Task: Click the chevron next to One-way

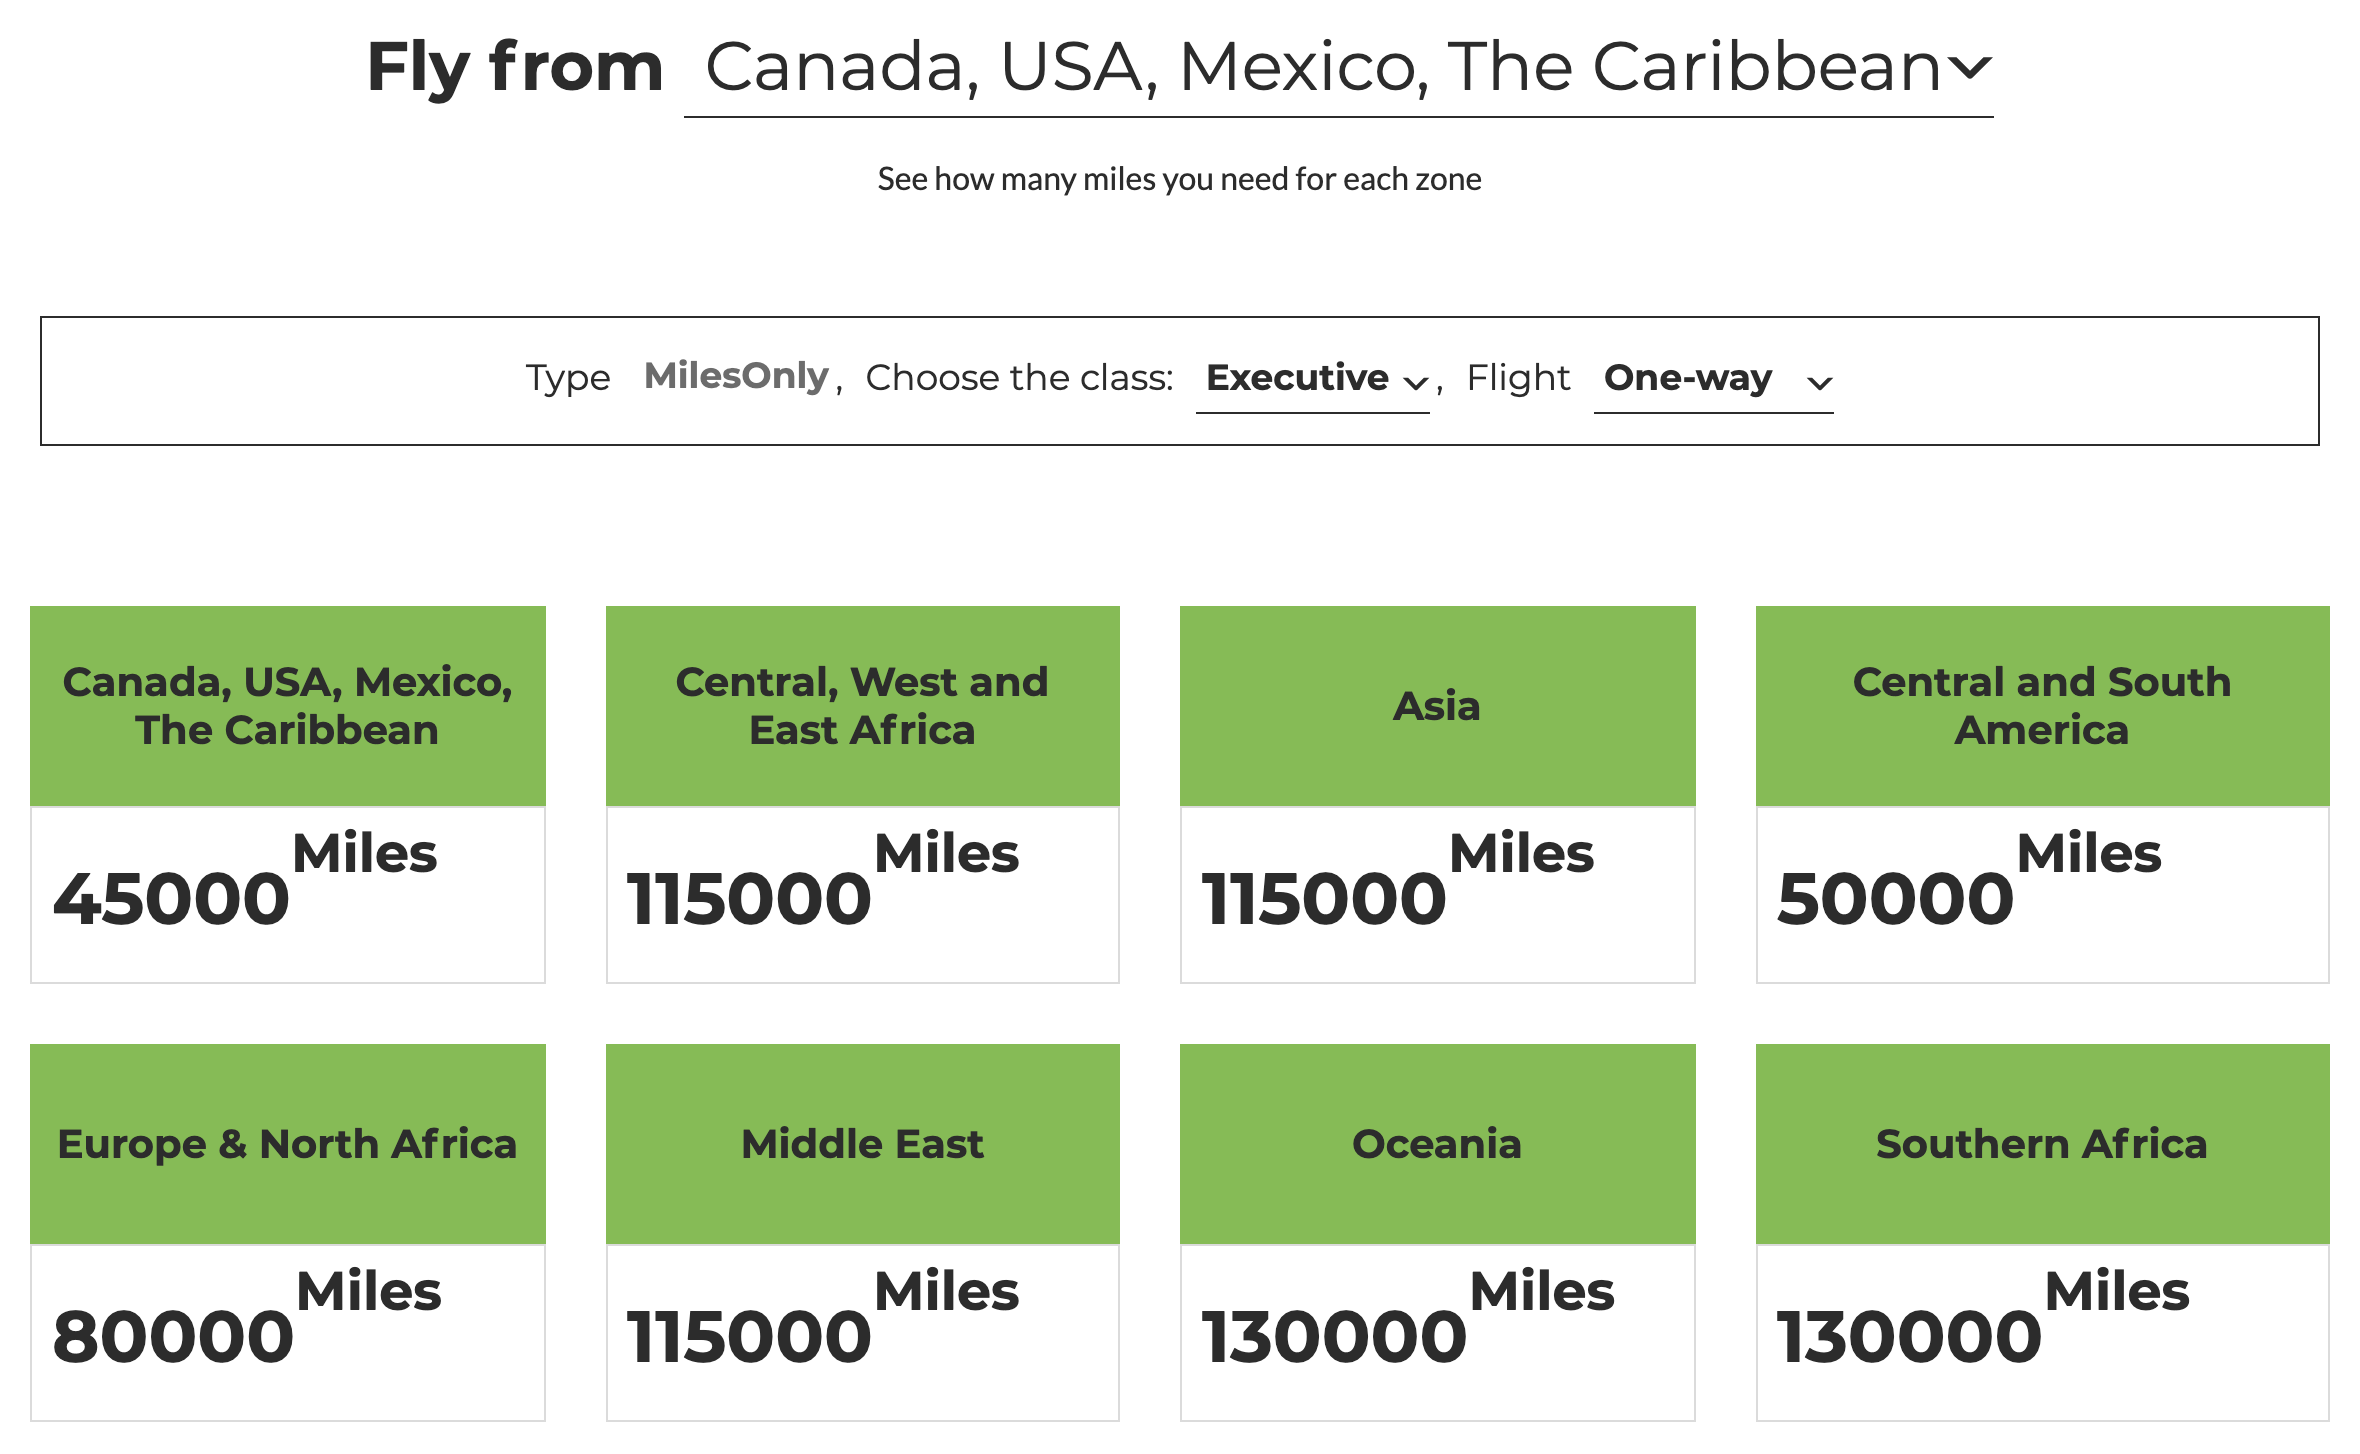Action: [x=1820, y=383]
